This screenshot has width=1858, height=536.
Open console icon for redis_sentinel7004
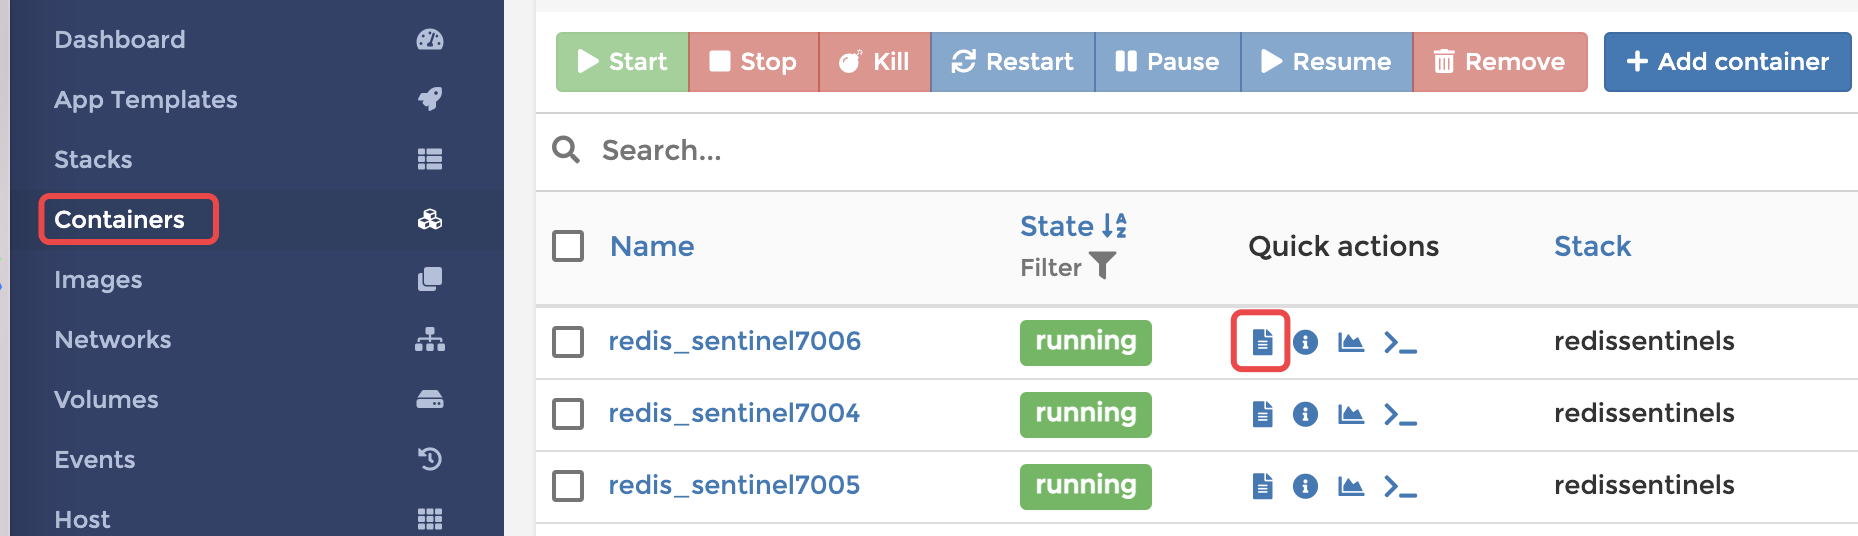click(1400, 415)
